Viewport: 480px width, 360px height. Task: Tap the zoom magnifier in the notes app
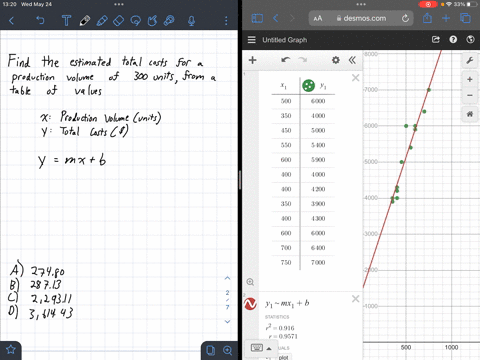[228, 350]
